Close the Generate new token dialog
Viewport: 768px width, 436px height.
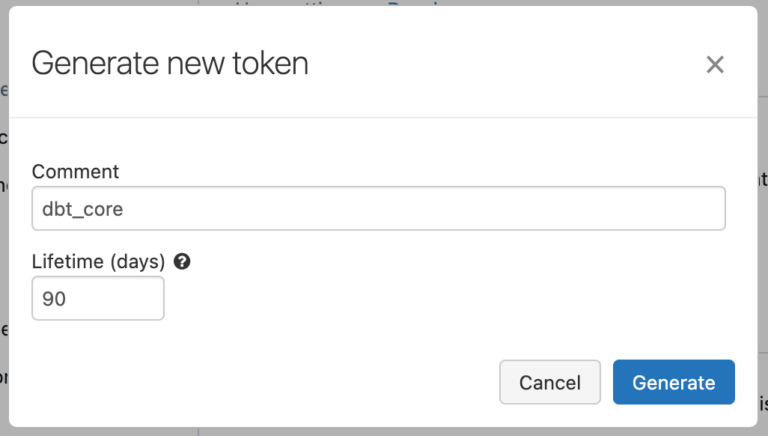click(714, 65)
